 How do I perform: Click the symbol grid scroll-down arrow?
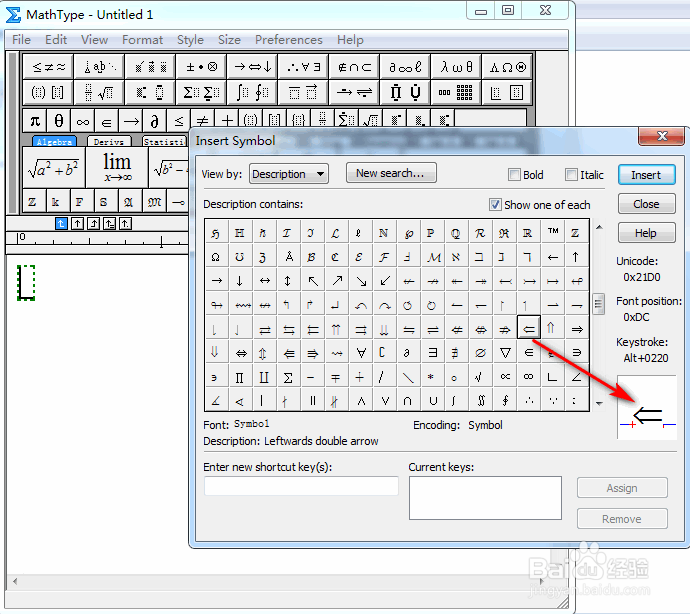tap(599, 403)
